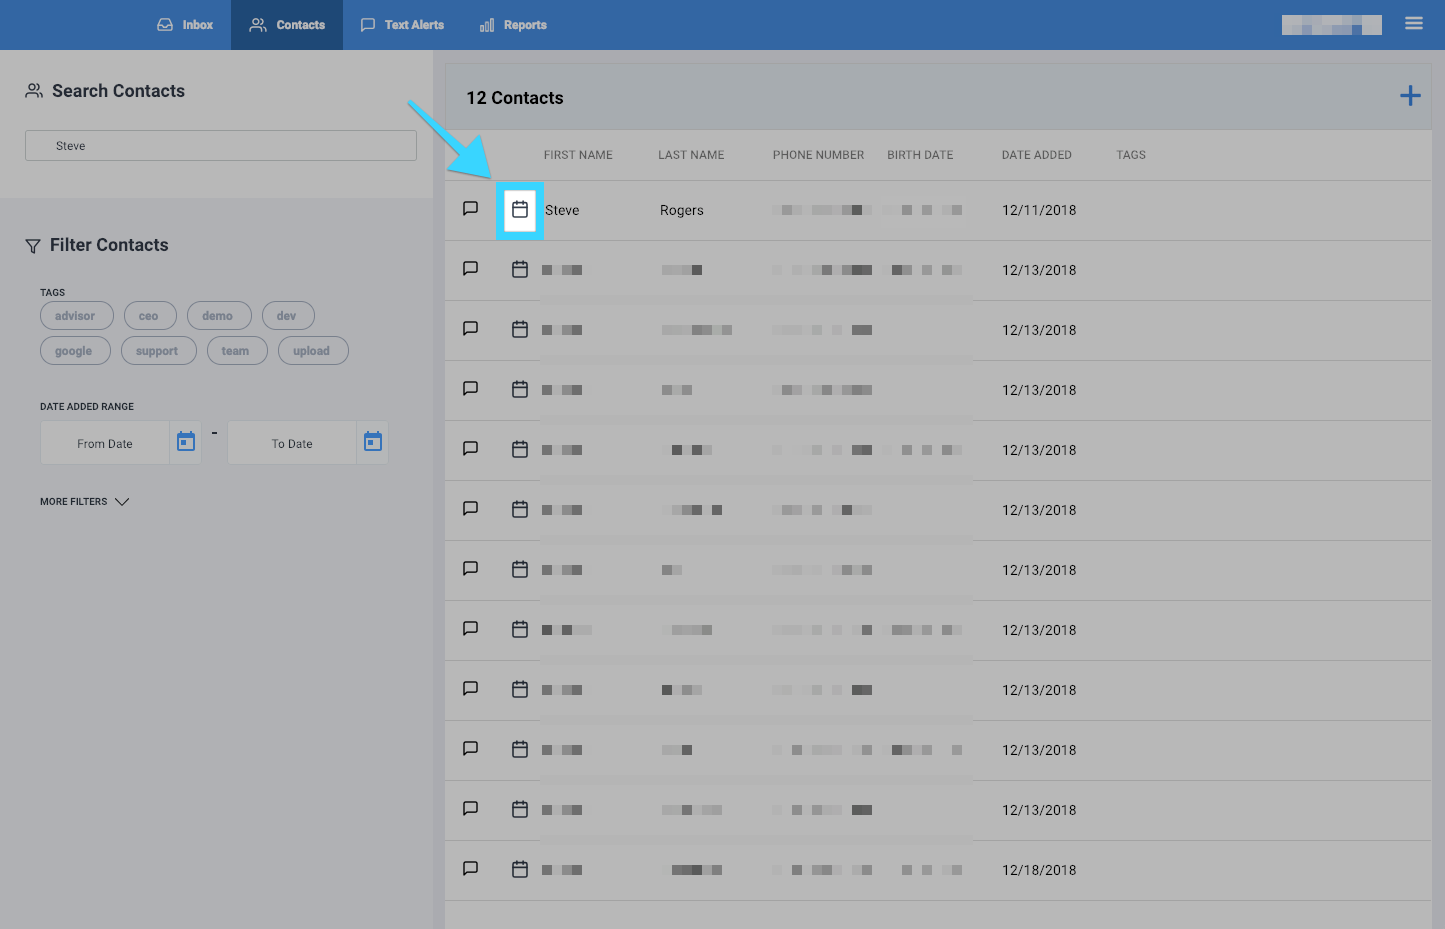Click the 12 Contacts heading
This screenshot has width=1445, height=929.
515,98
